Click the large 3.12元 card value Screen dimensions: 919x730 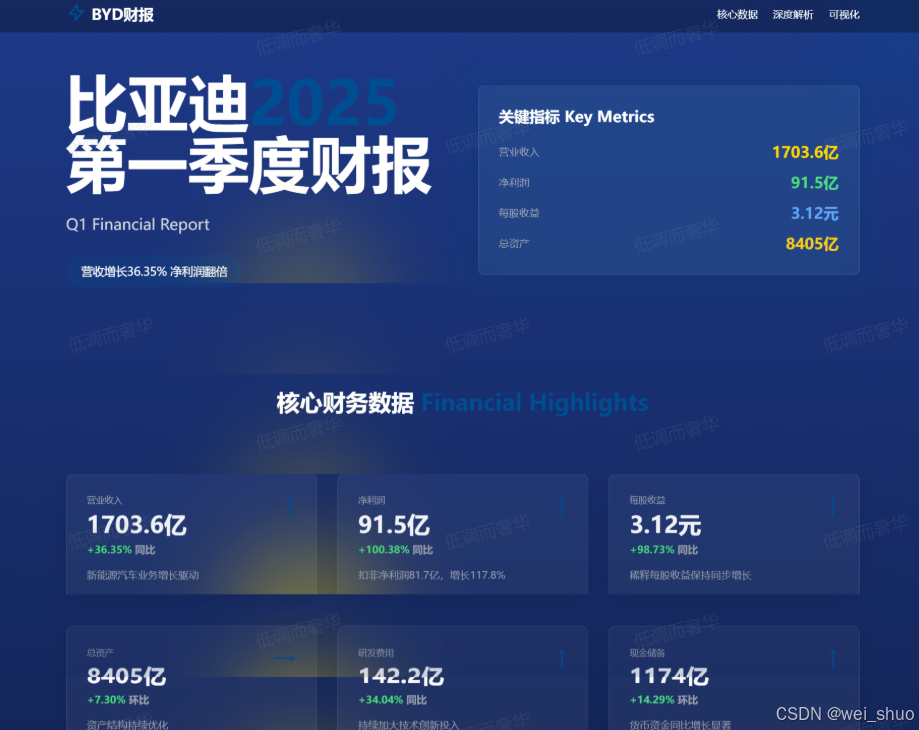(665, 525)
